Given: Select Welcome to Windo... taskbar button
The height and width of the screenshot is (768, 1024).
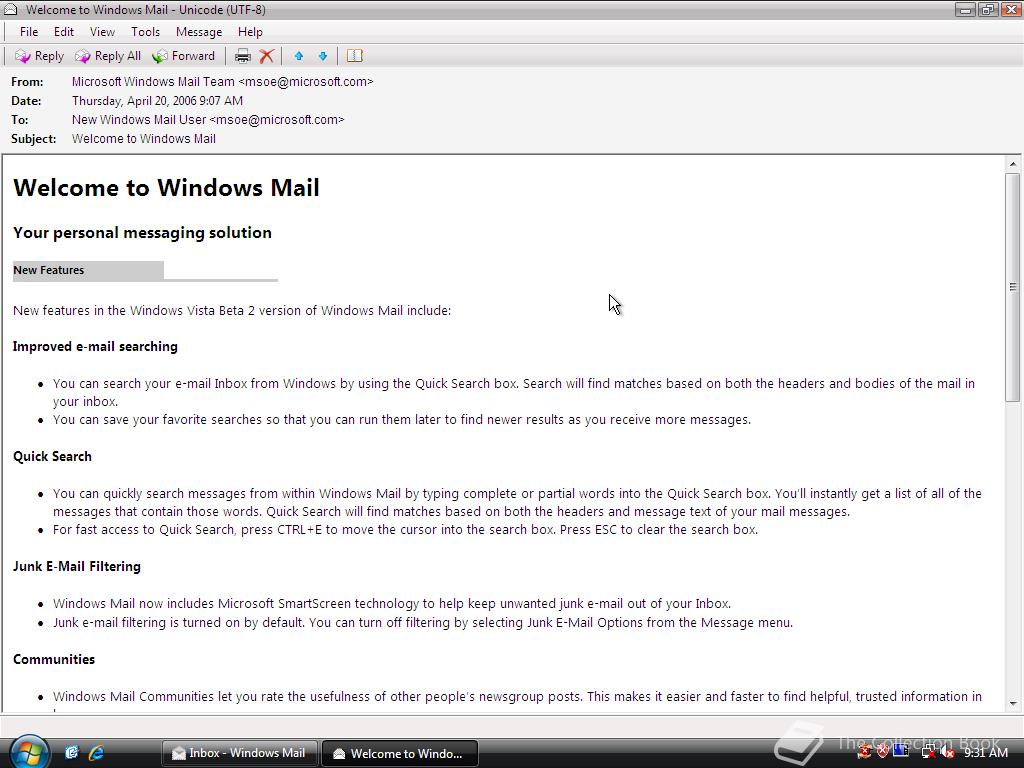Looking at the screenshot, I should (400, 754).
